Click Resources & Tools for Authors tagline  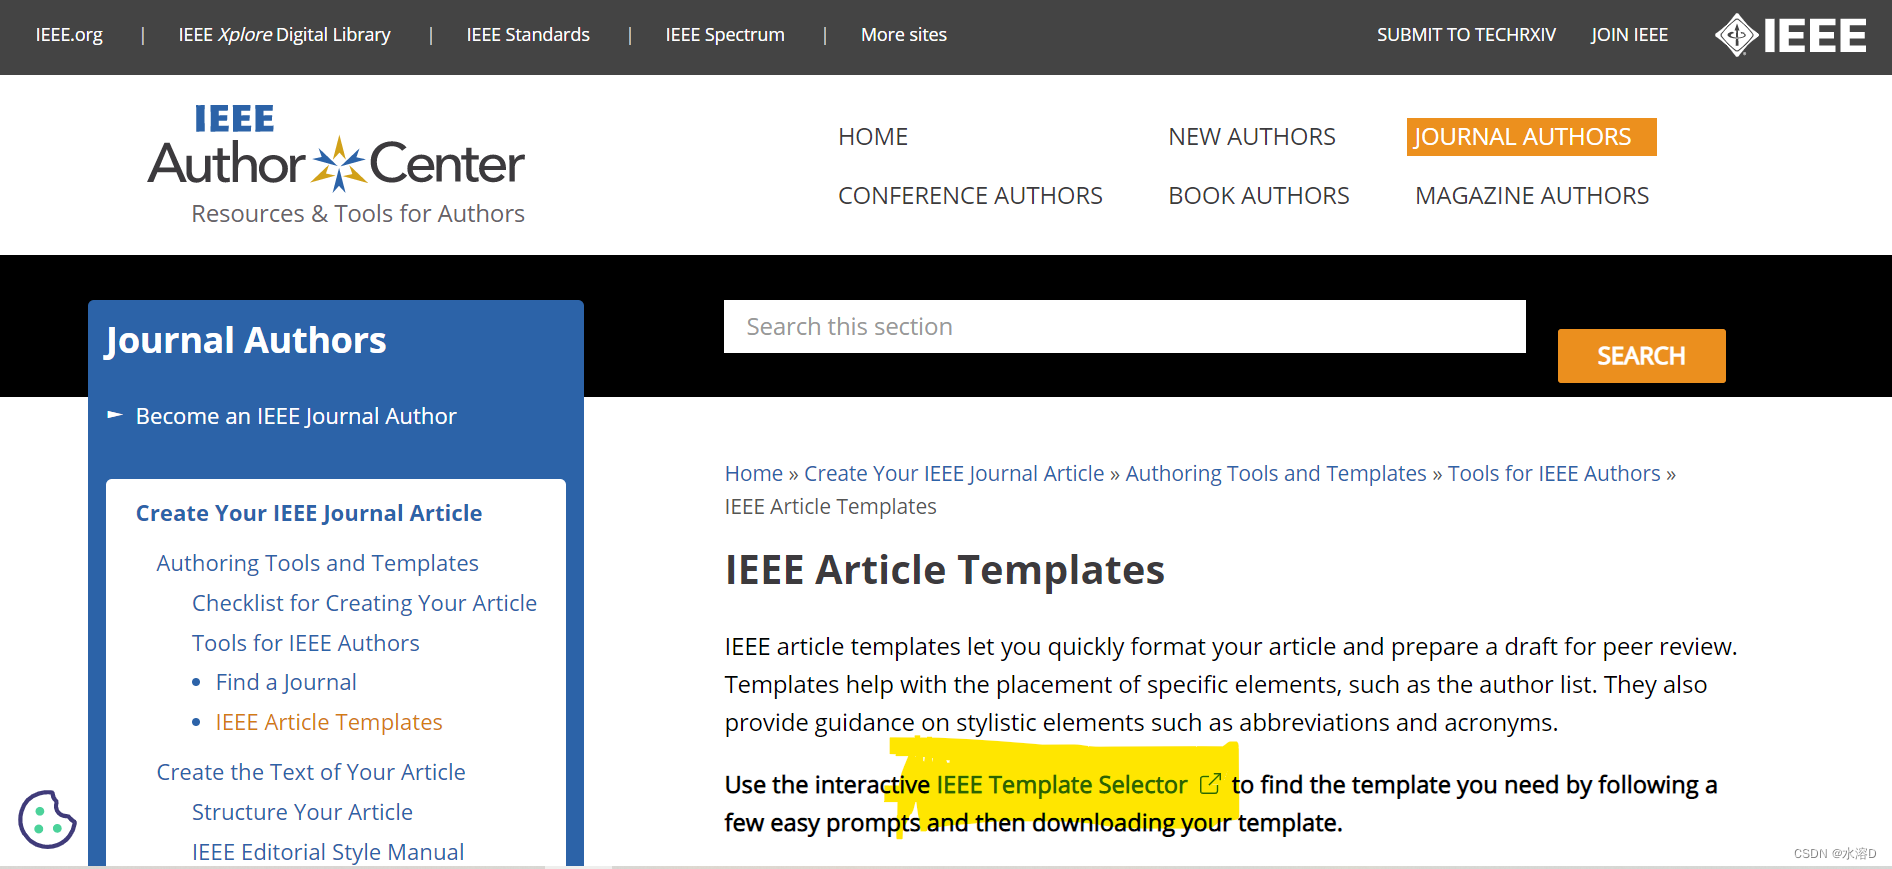(358, 214)
